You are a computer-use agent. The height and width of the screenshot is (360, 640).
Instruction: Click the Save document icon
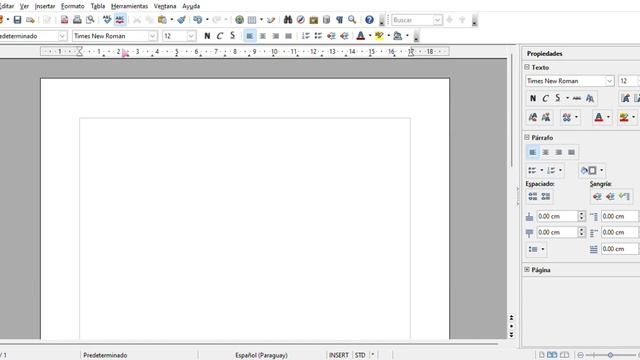pos(17,20)
